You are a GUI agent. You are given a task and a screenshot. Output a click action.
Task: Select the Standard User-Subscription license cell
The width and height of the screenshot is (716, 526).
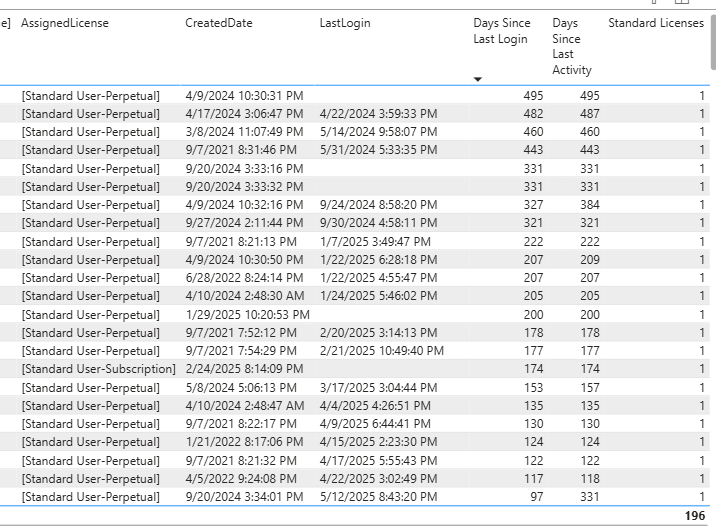[98, 369]
